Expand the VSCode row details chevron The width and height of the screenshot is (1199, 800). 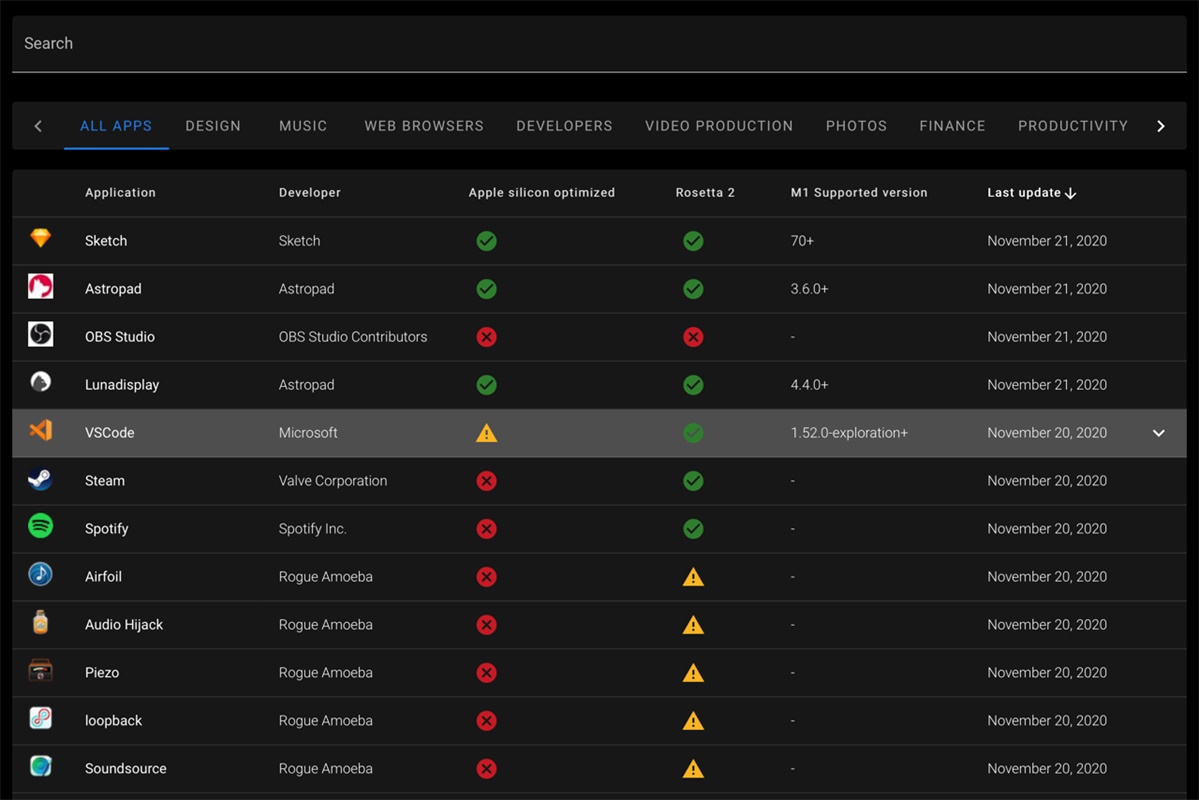point(1158,433)
